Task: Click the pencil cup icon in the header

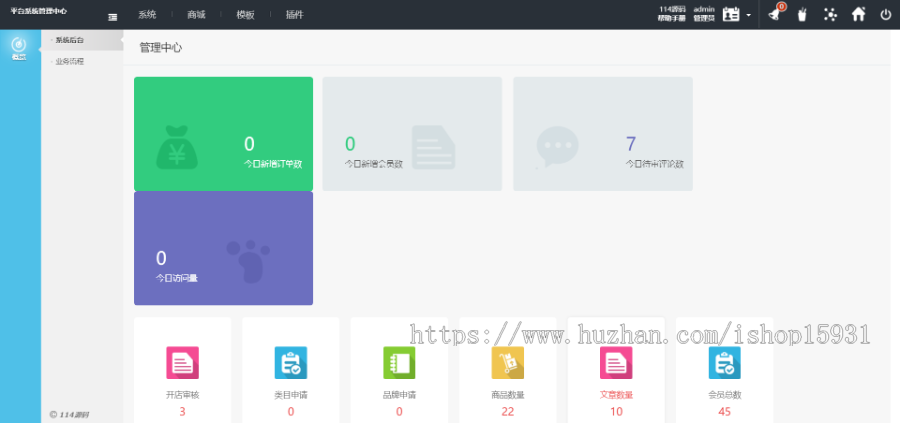Action: [802, 14]
